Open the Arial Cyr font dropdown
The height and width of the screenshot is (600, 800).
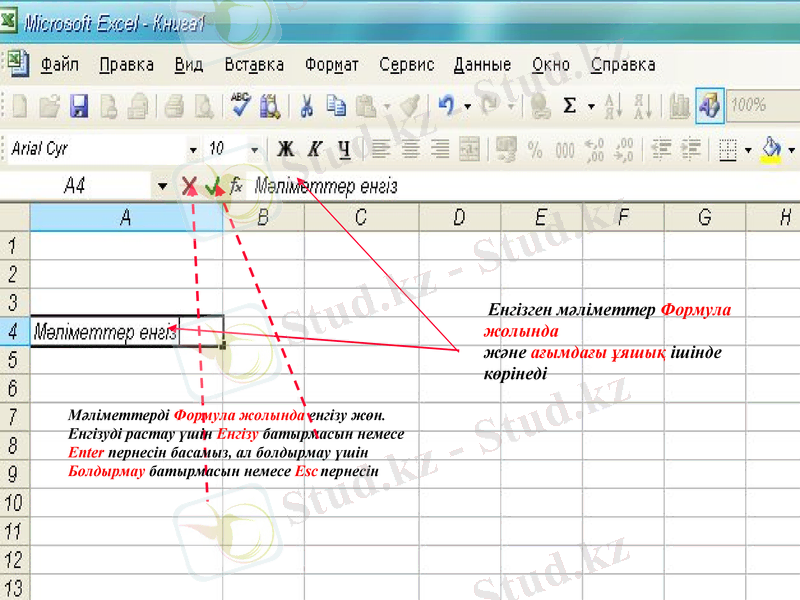pos(195,148)
